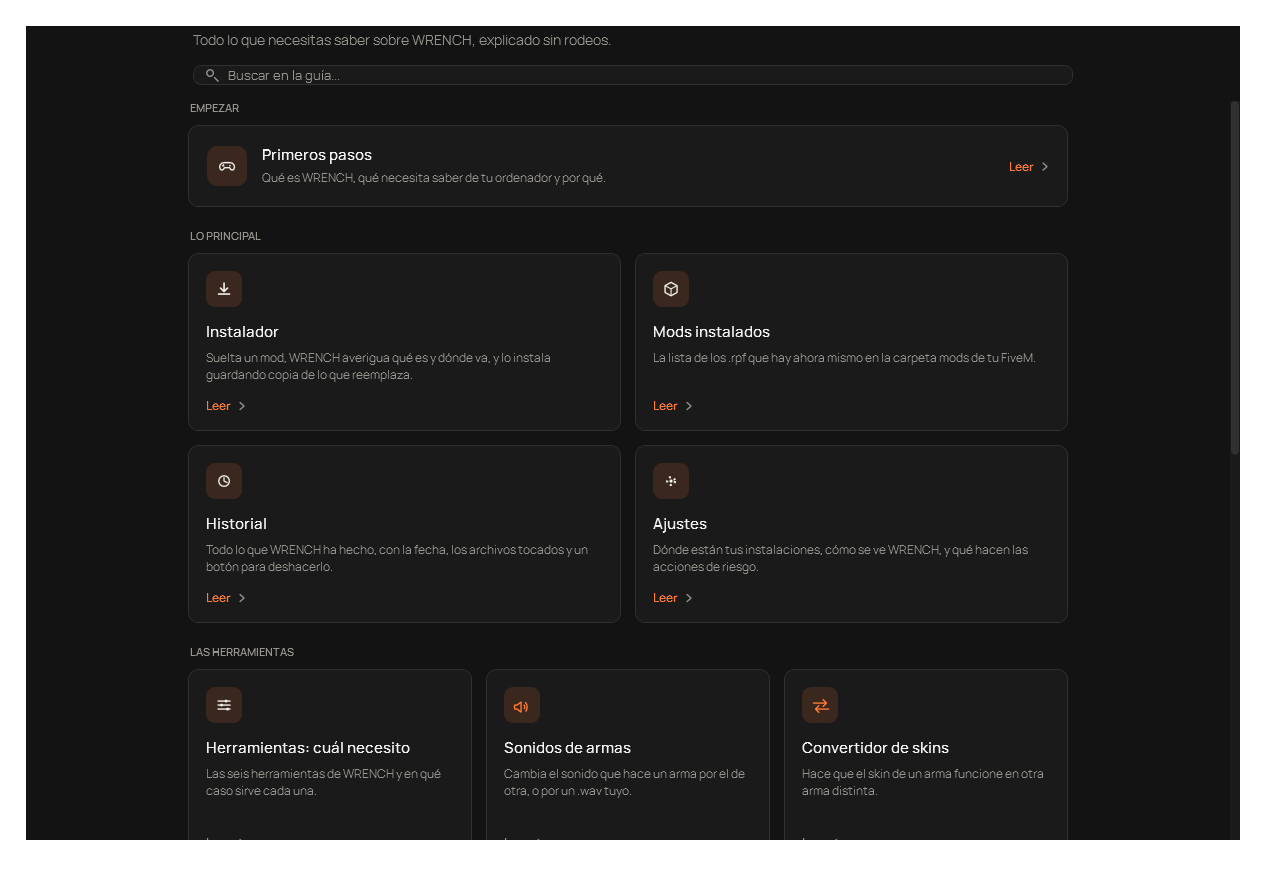Click the "Convertidor de skins" title

(875, 748)
